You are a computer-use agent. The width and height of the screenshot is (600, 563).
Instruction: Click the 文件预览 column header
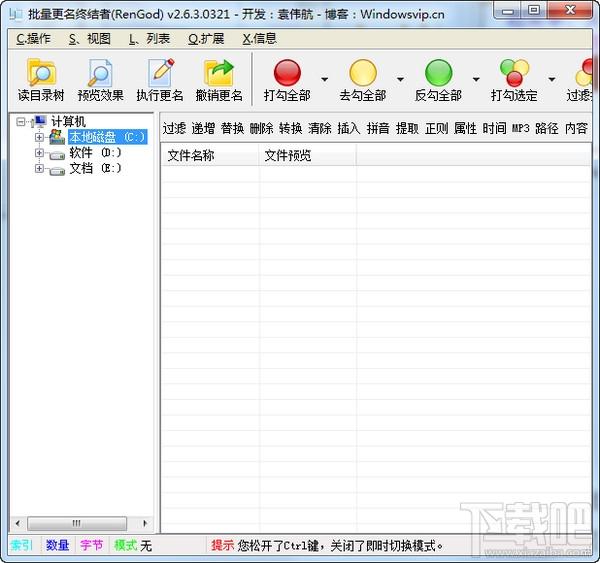[x=308, y=155]
